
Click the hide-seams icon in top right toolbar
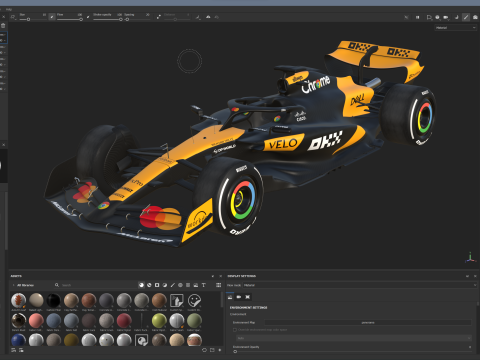tap(406, 17)
